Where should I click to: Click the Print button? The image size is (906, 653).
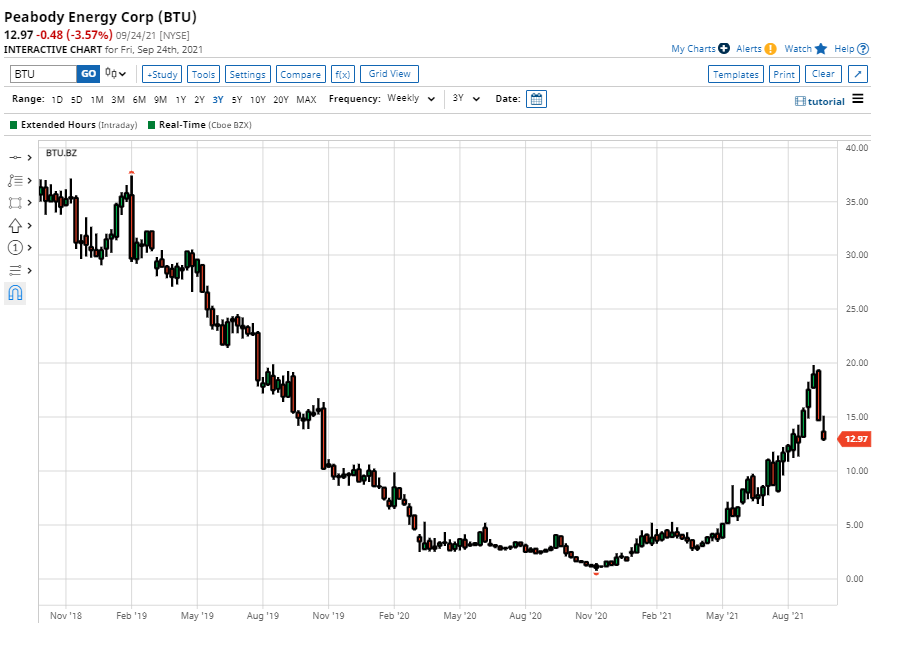point(784,74)
